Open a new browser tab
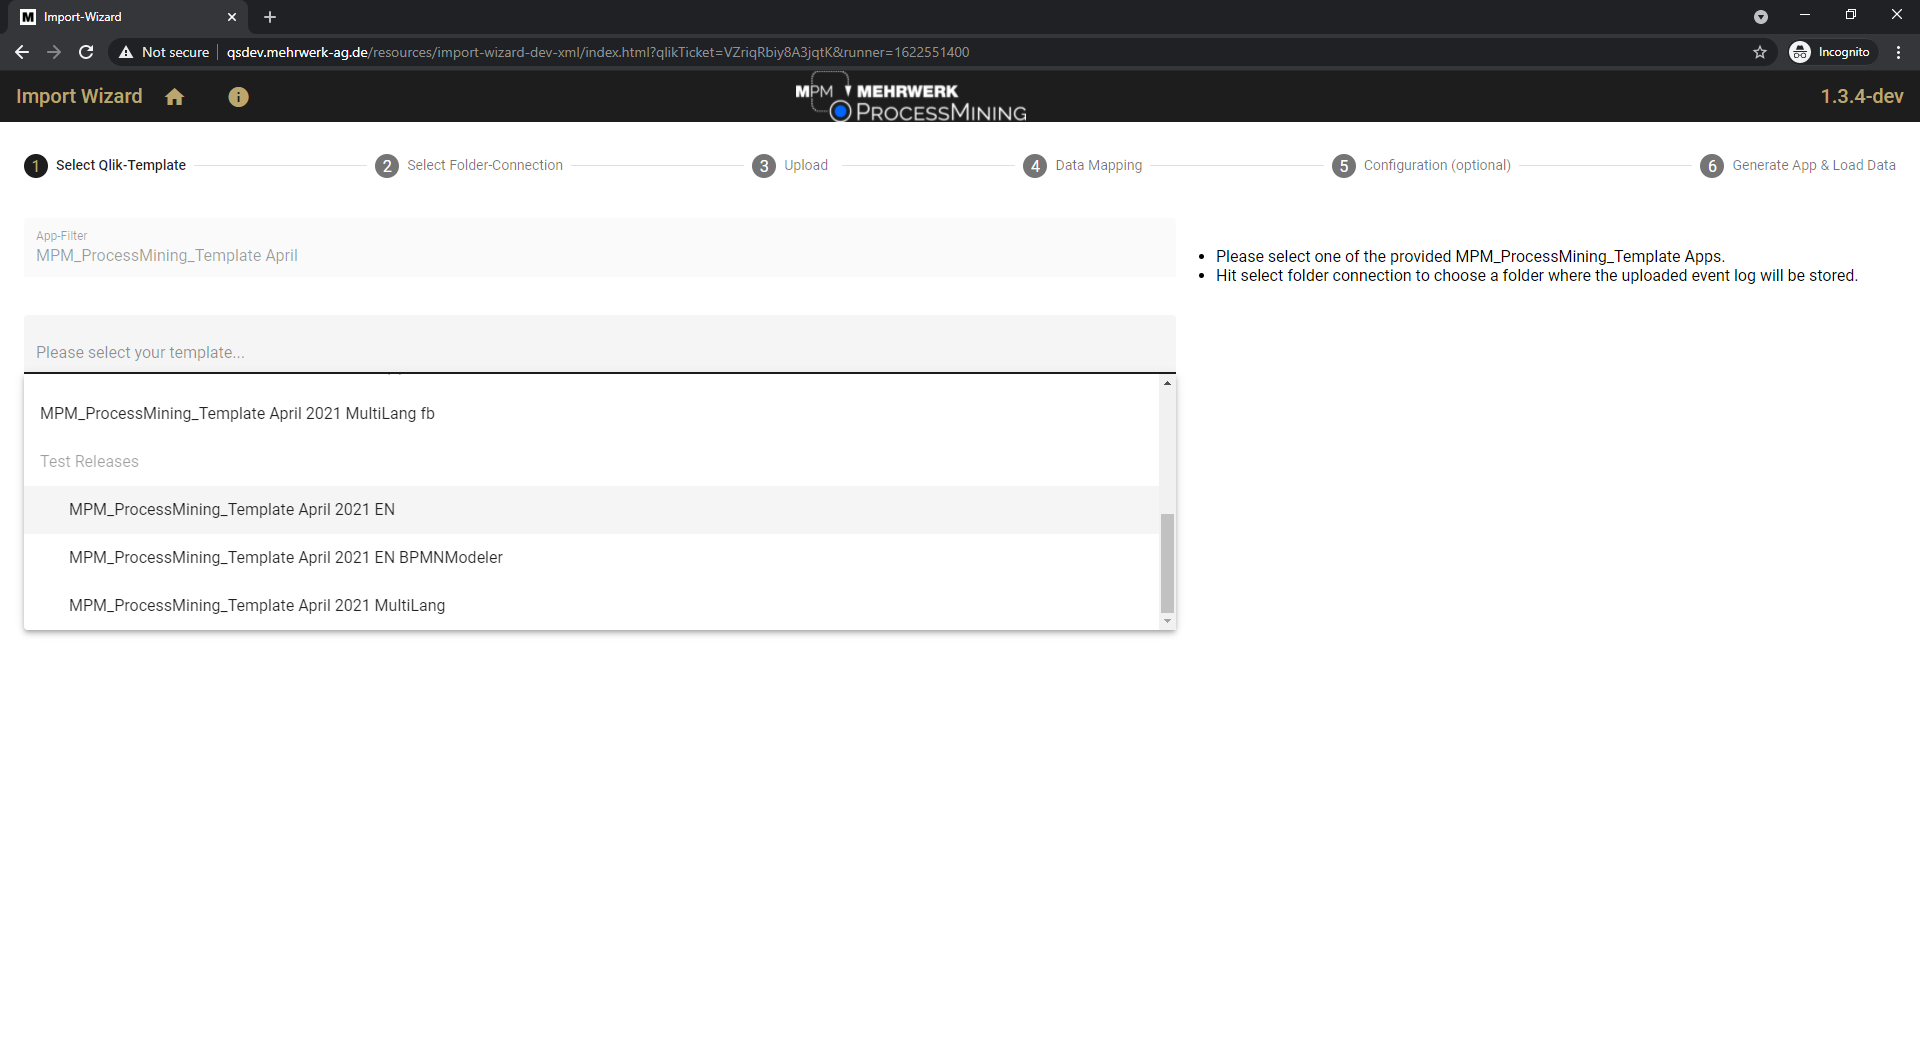 [270, 17]
